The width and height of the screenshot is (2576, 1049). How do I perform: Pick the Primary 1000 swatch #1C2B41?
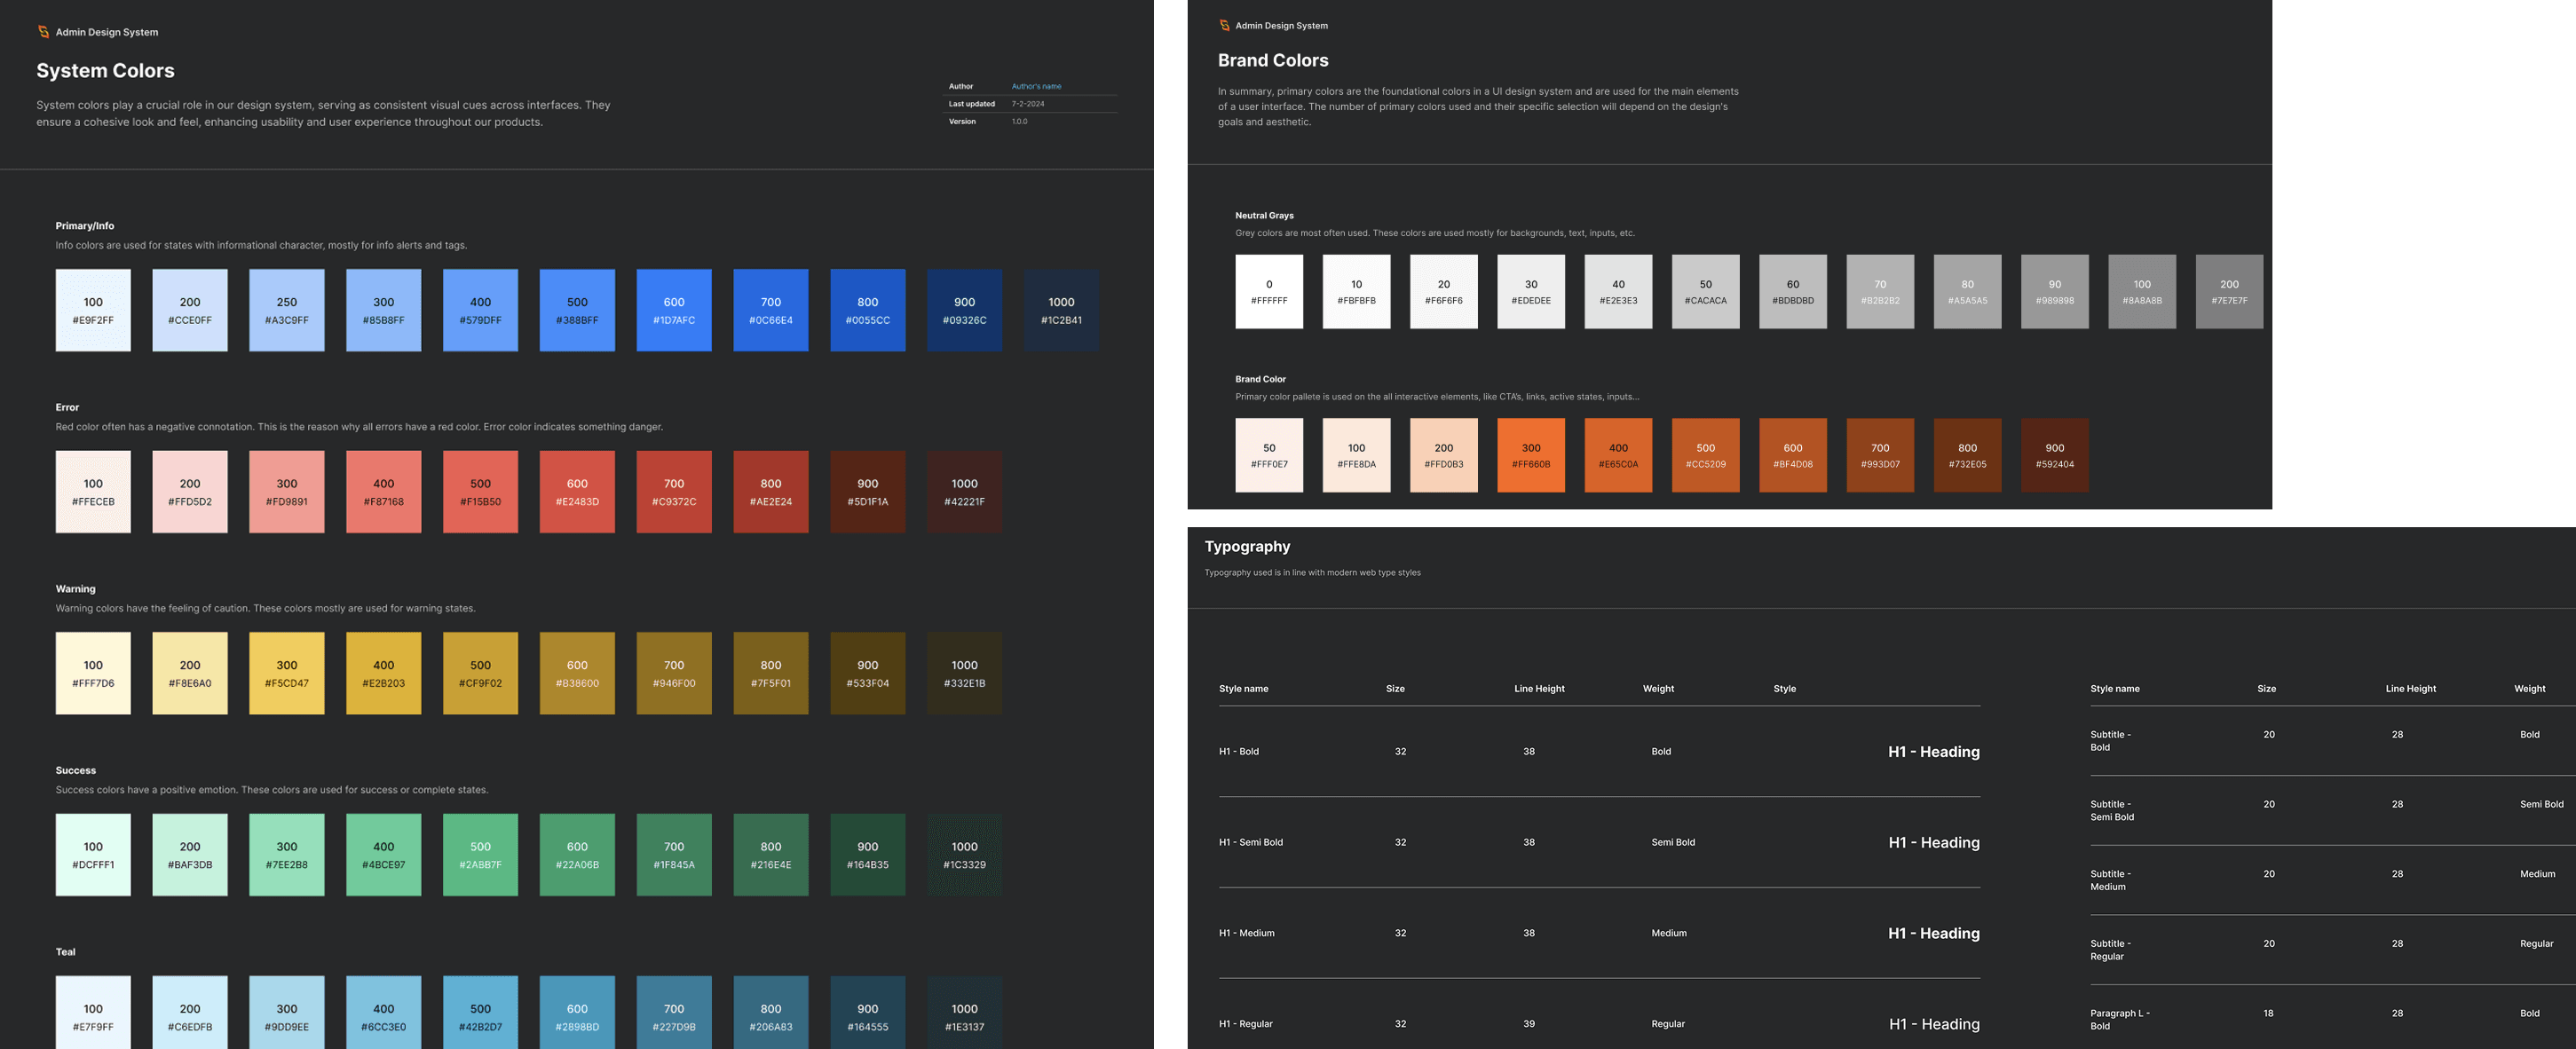tap(1061, 310)
